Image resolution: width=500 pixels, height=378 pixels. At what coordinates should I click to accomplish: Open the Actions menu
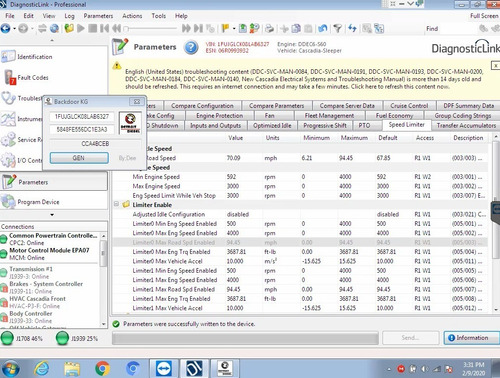pos(132,16)
